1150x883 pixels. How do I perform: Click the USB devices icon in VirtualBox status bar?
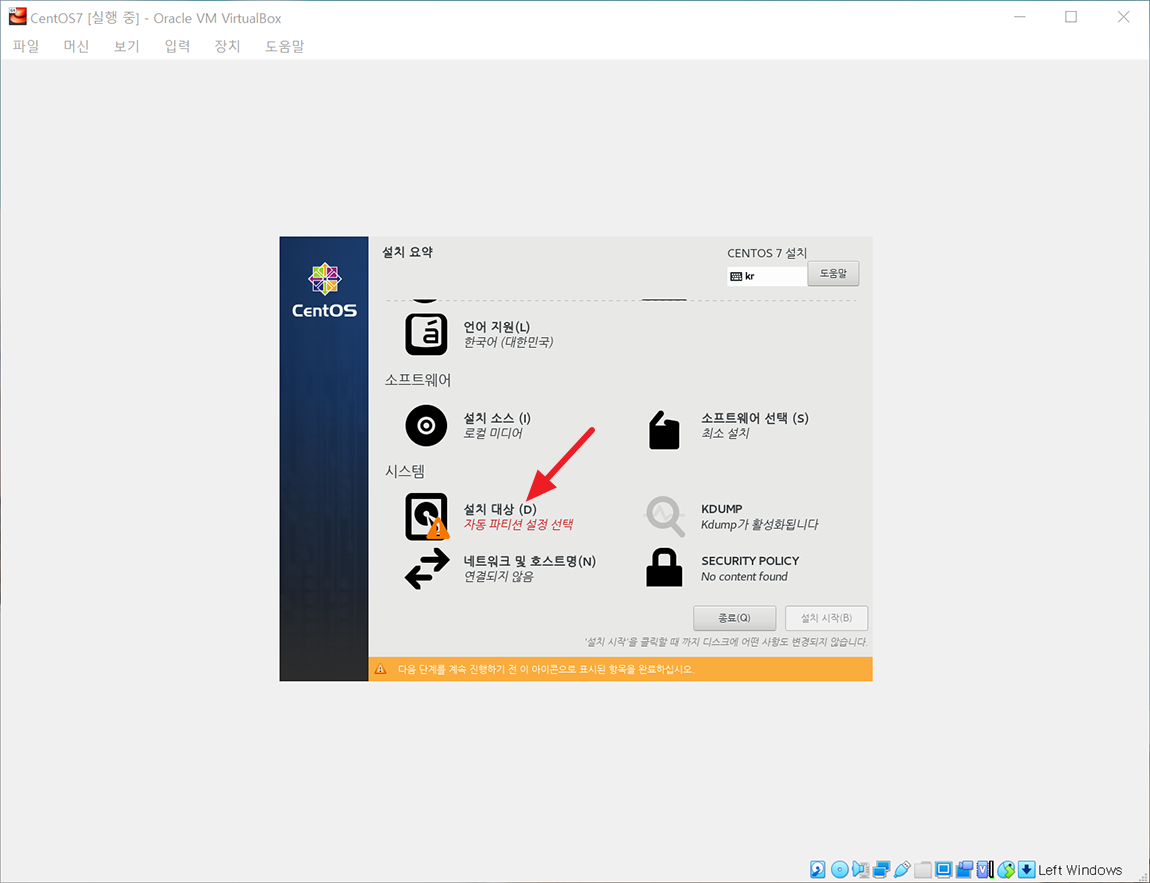click(x=902, y=869)
